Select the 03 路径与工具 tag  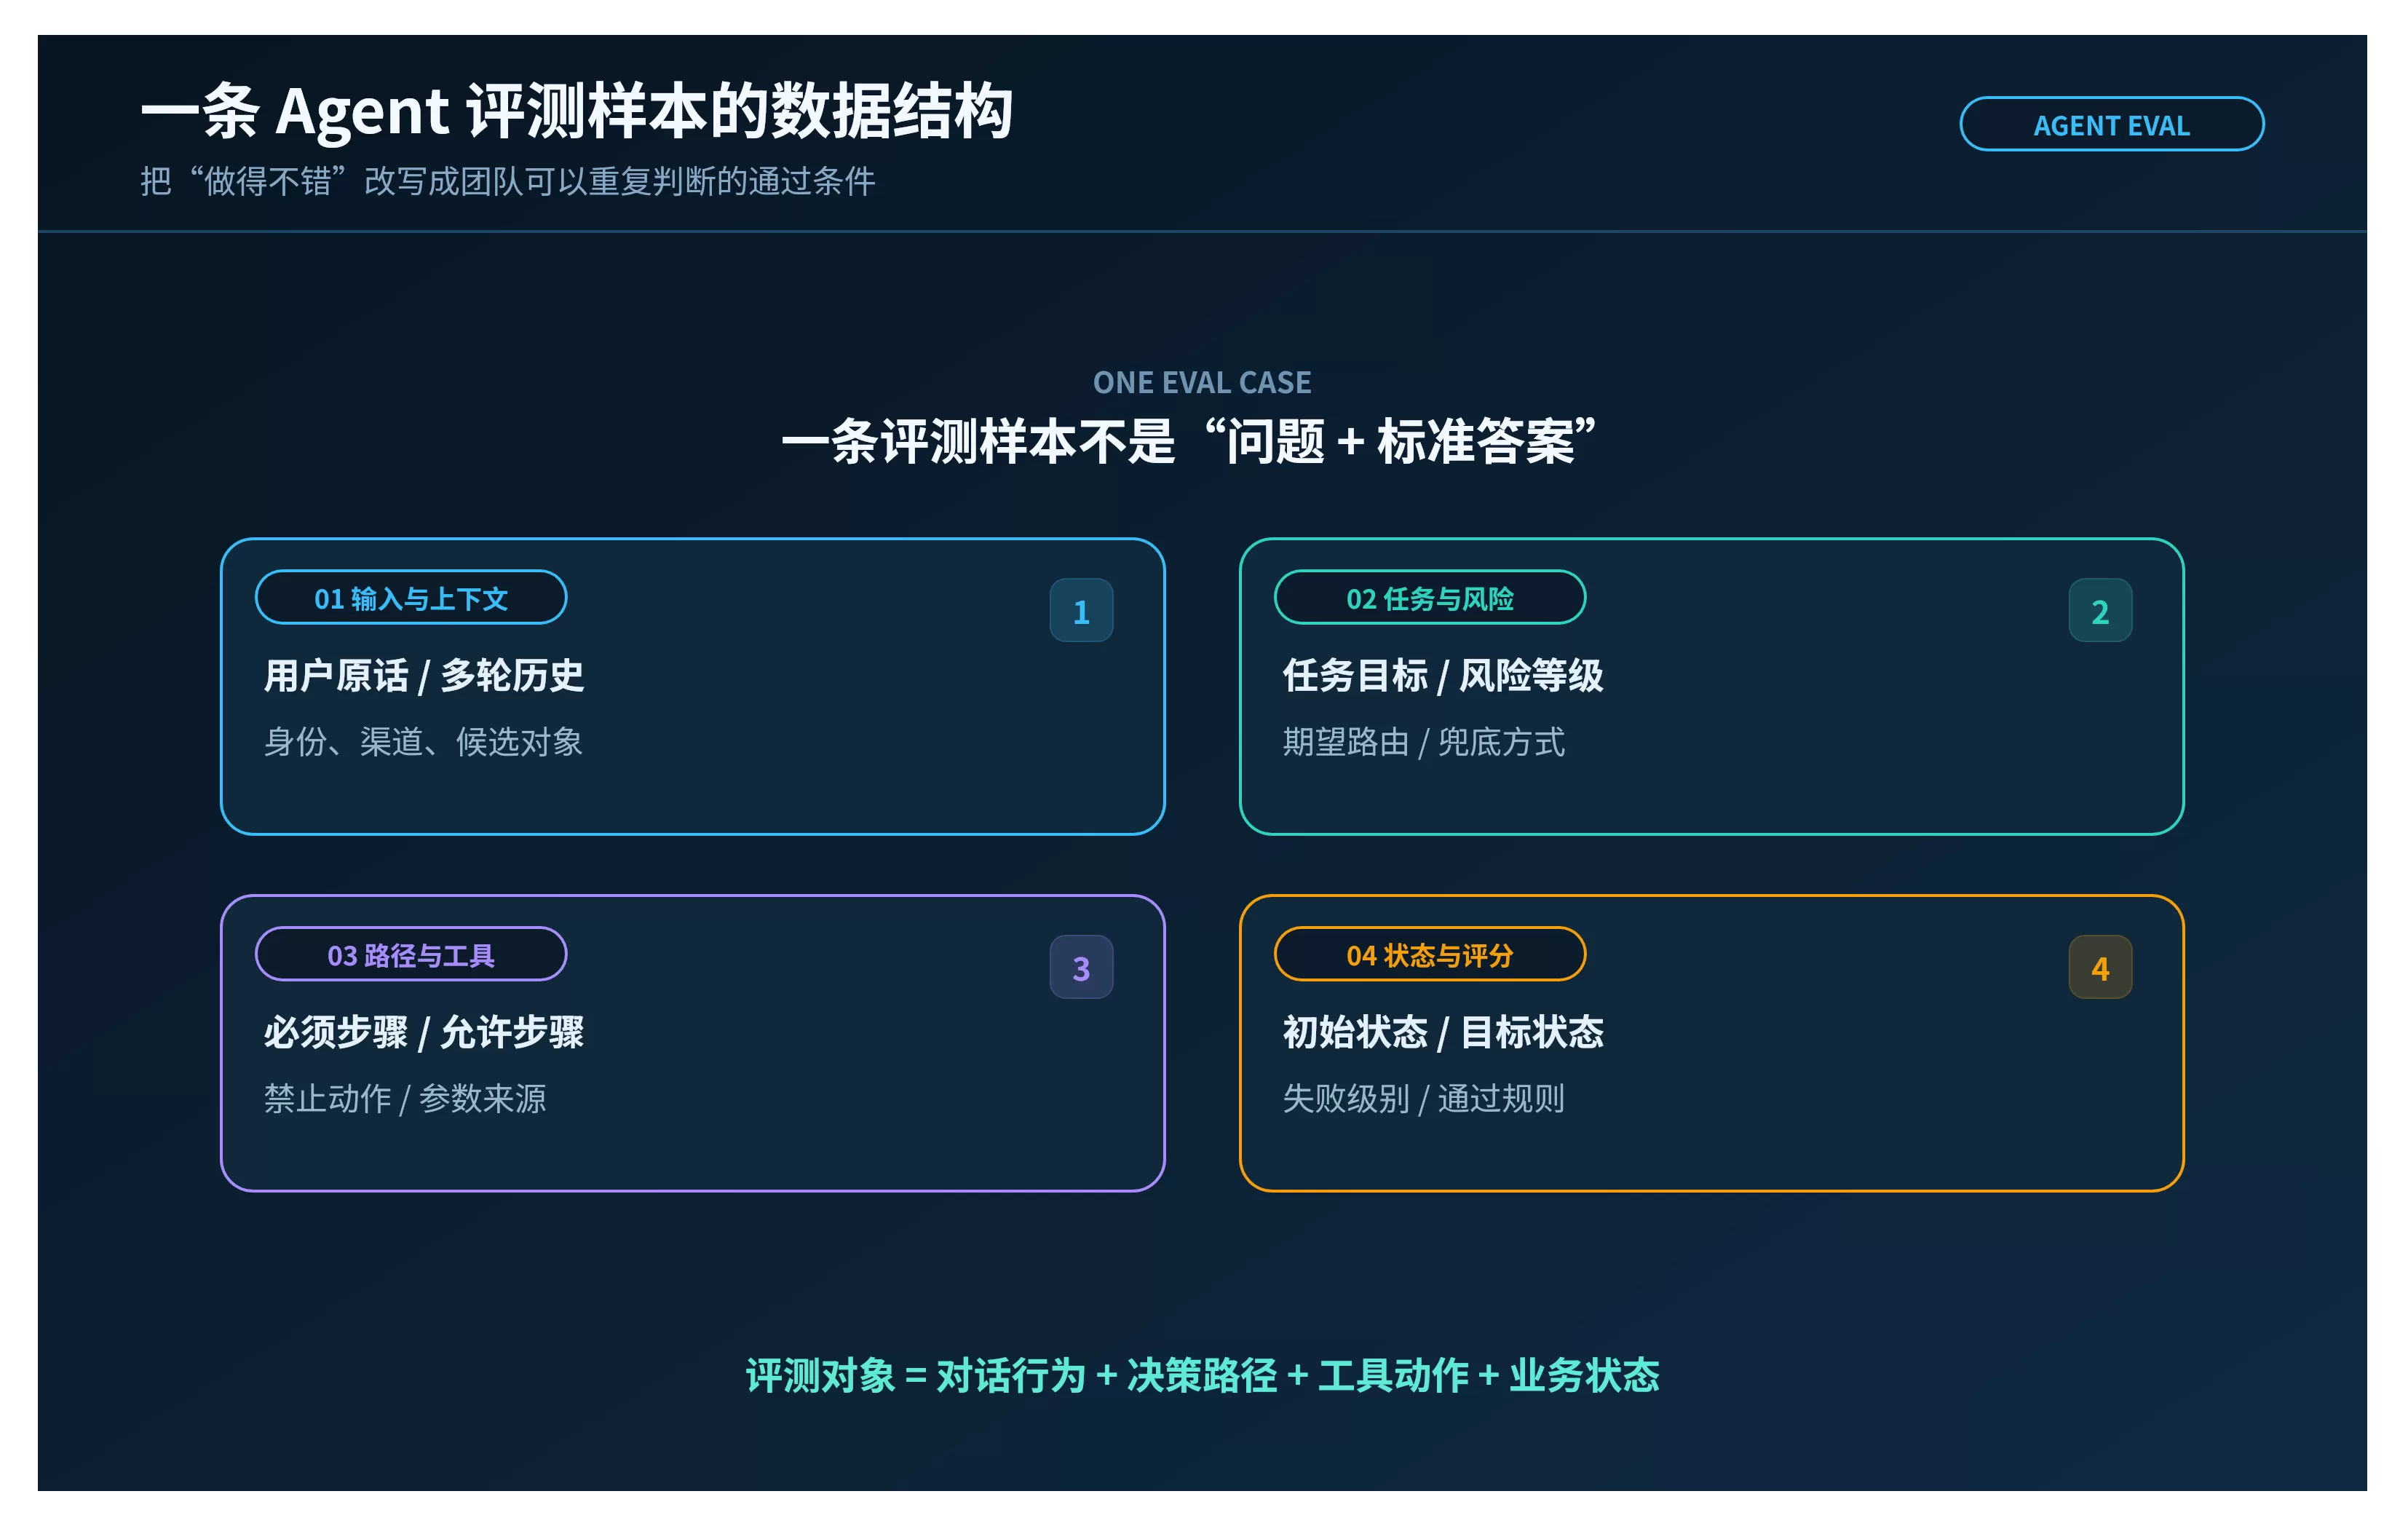[411, 955]
